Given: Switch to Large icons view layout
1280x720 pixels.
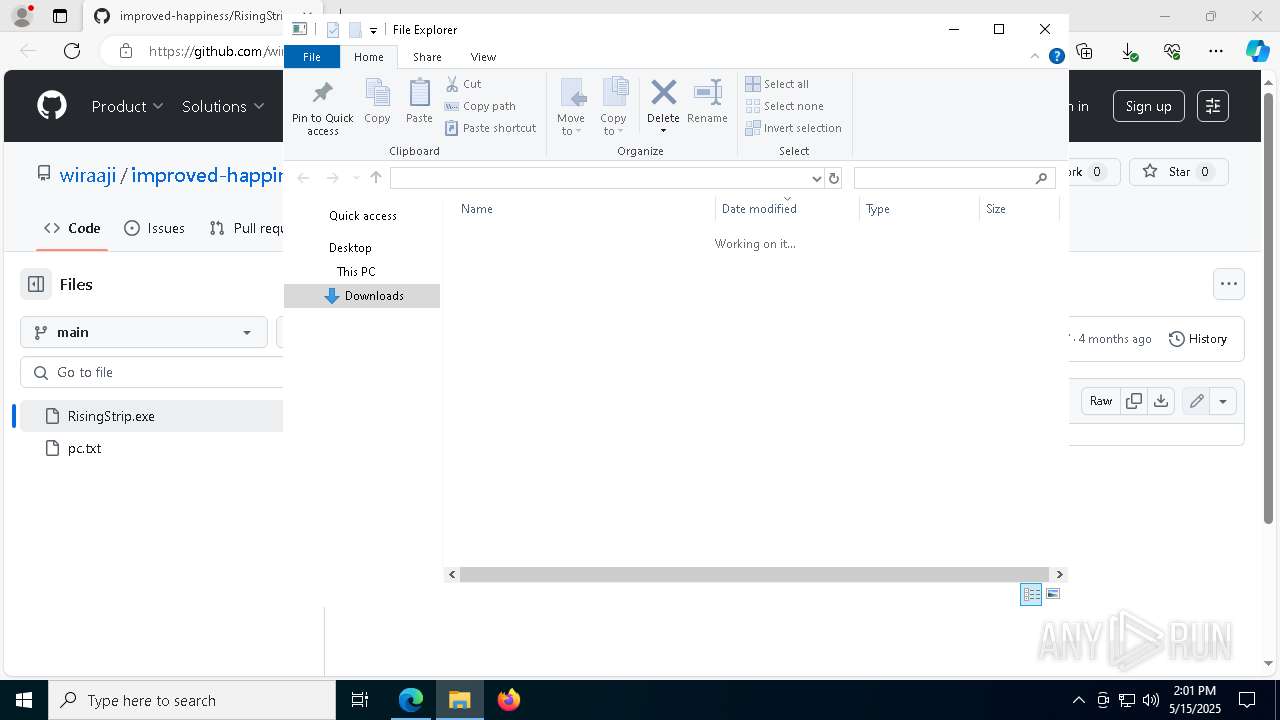Looking at the screenshot, I should point(1053,594).
